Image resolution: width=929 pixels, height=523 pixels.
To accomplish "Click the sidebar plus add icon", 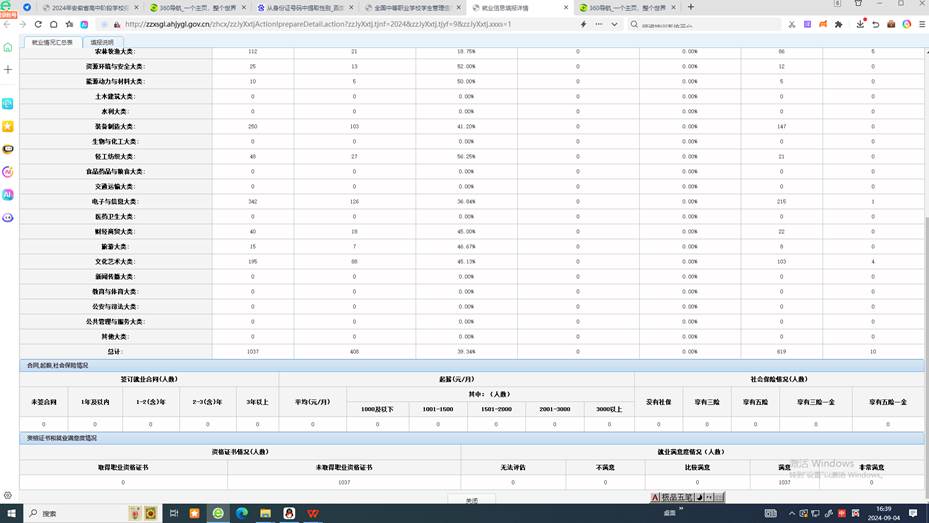I will click(x=8, y=69).
